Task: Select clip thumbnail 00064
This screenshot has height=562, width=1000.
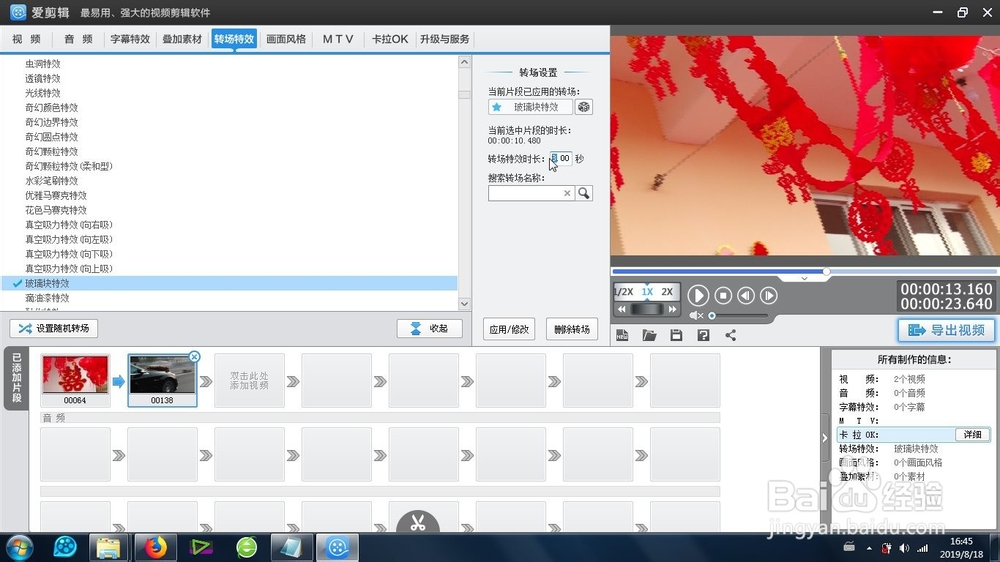Action: click(75, 380)
